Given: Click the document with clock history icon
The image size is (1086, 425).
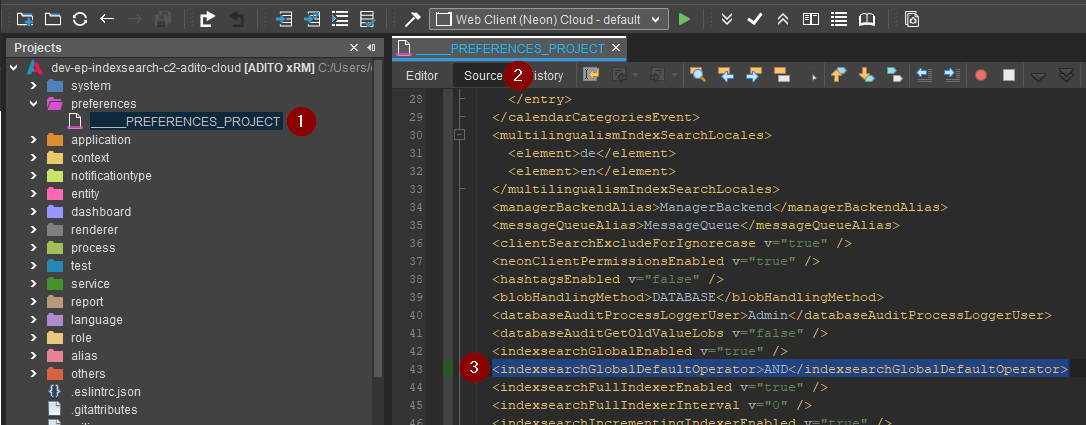Looking at the screenshot, I should point(912,19).
